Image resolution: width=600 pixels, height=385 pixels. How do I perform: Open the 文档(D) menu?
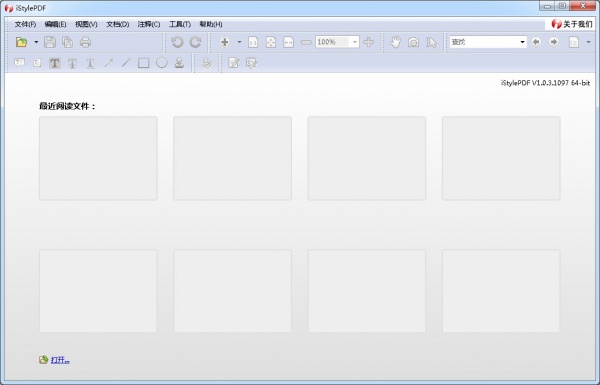tap(117, 24)
